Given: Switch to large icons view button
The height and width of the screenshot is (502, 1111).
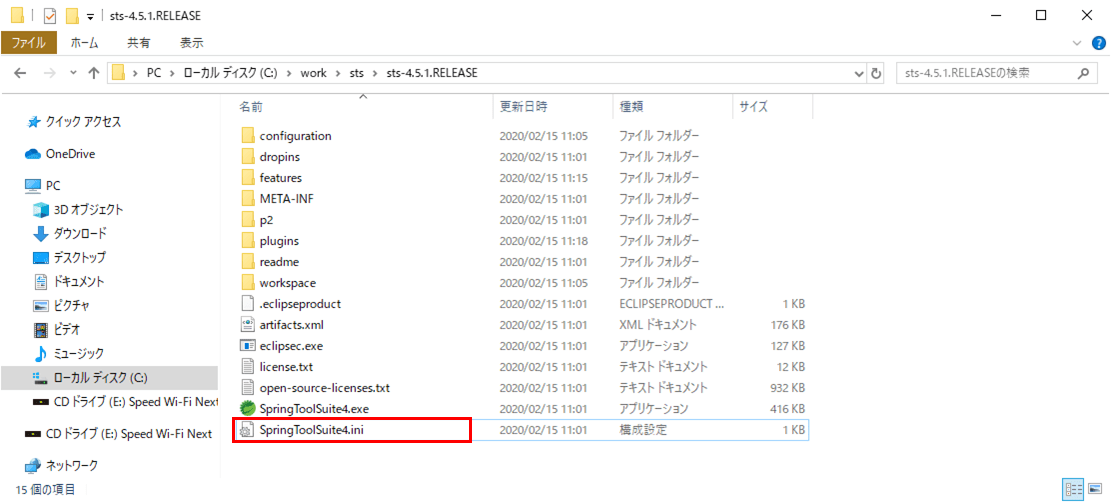Looking at the screenshot, I should pos(1095,489).
